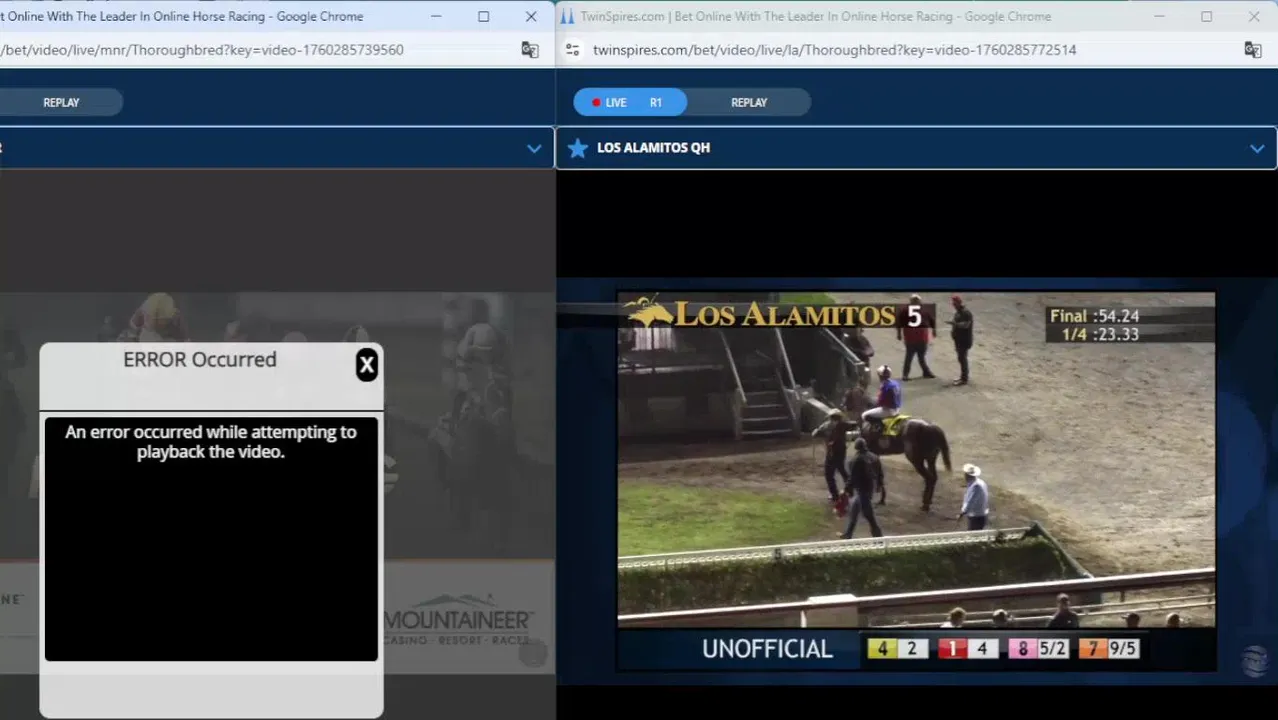This screenshot has height=720, width=1278.
Task: Click translate icon in left window address bar
Action: click(530, 50)
